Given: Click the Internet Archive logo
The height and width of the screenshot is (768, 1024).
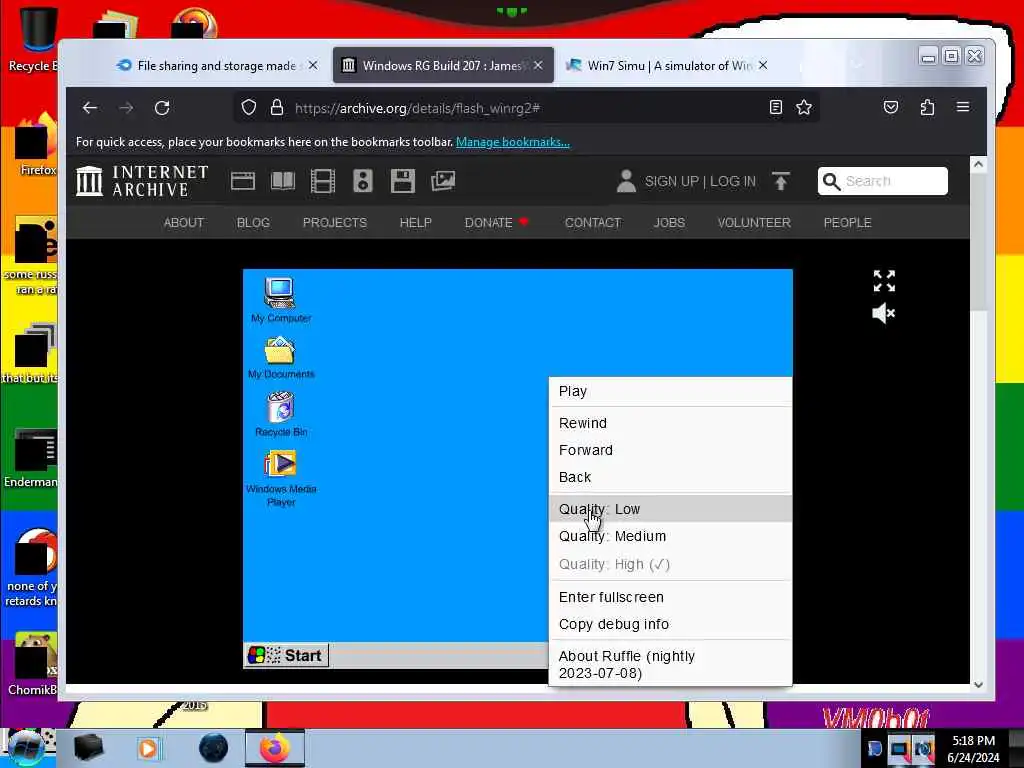Looking at the screenshot, I should 142,181.
